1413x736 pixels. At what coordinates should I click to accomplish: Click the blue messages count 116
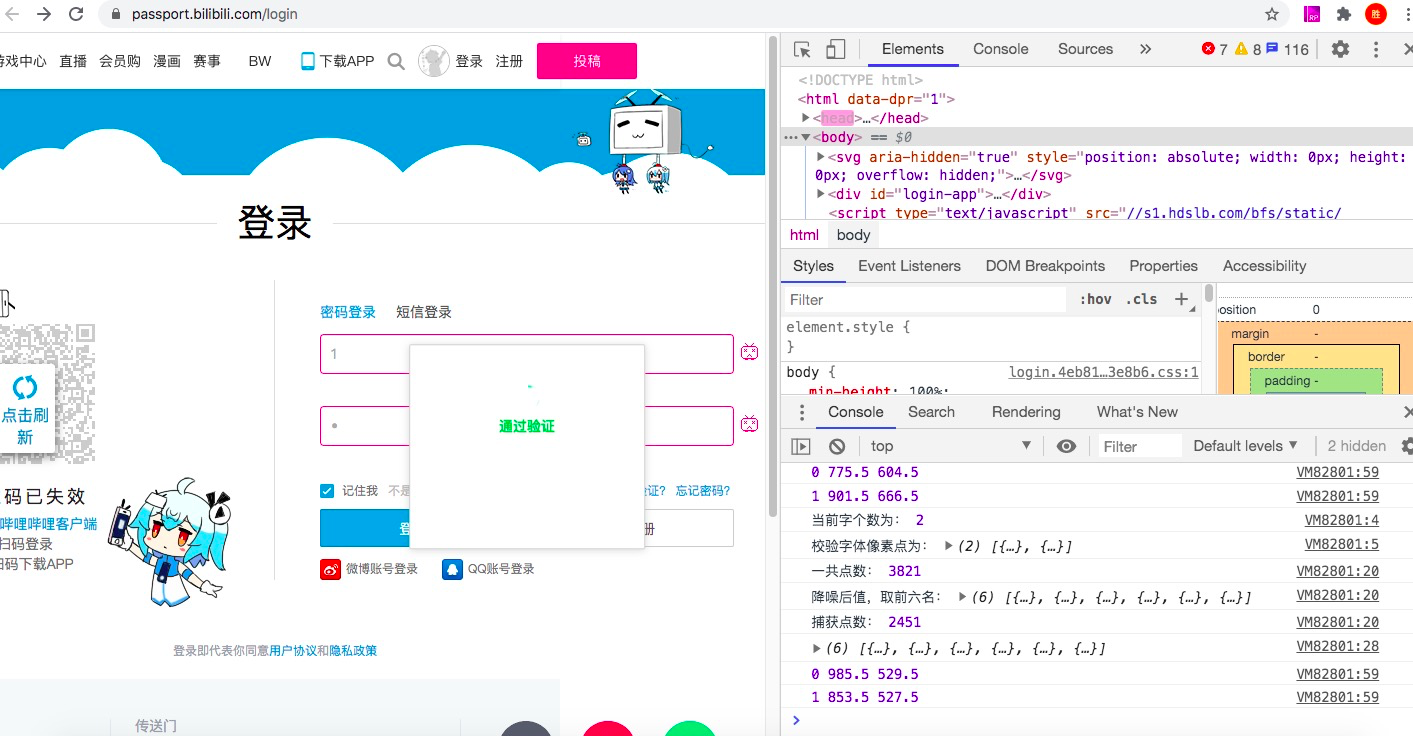click(1287, 49)
